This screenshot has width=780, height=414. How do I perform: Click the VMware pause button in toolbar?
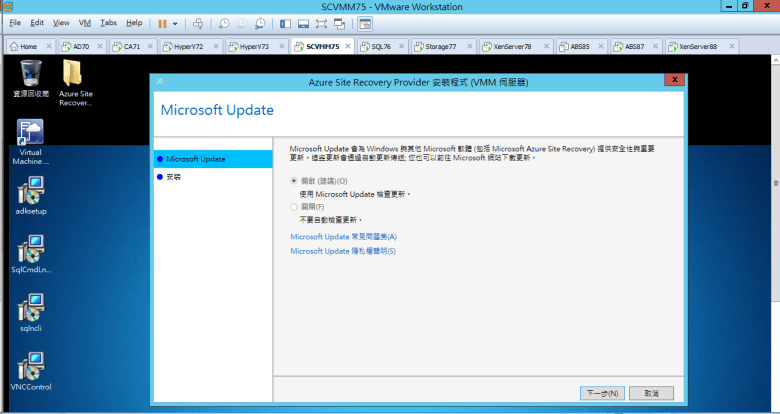point(162,22)
